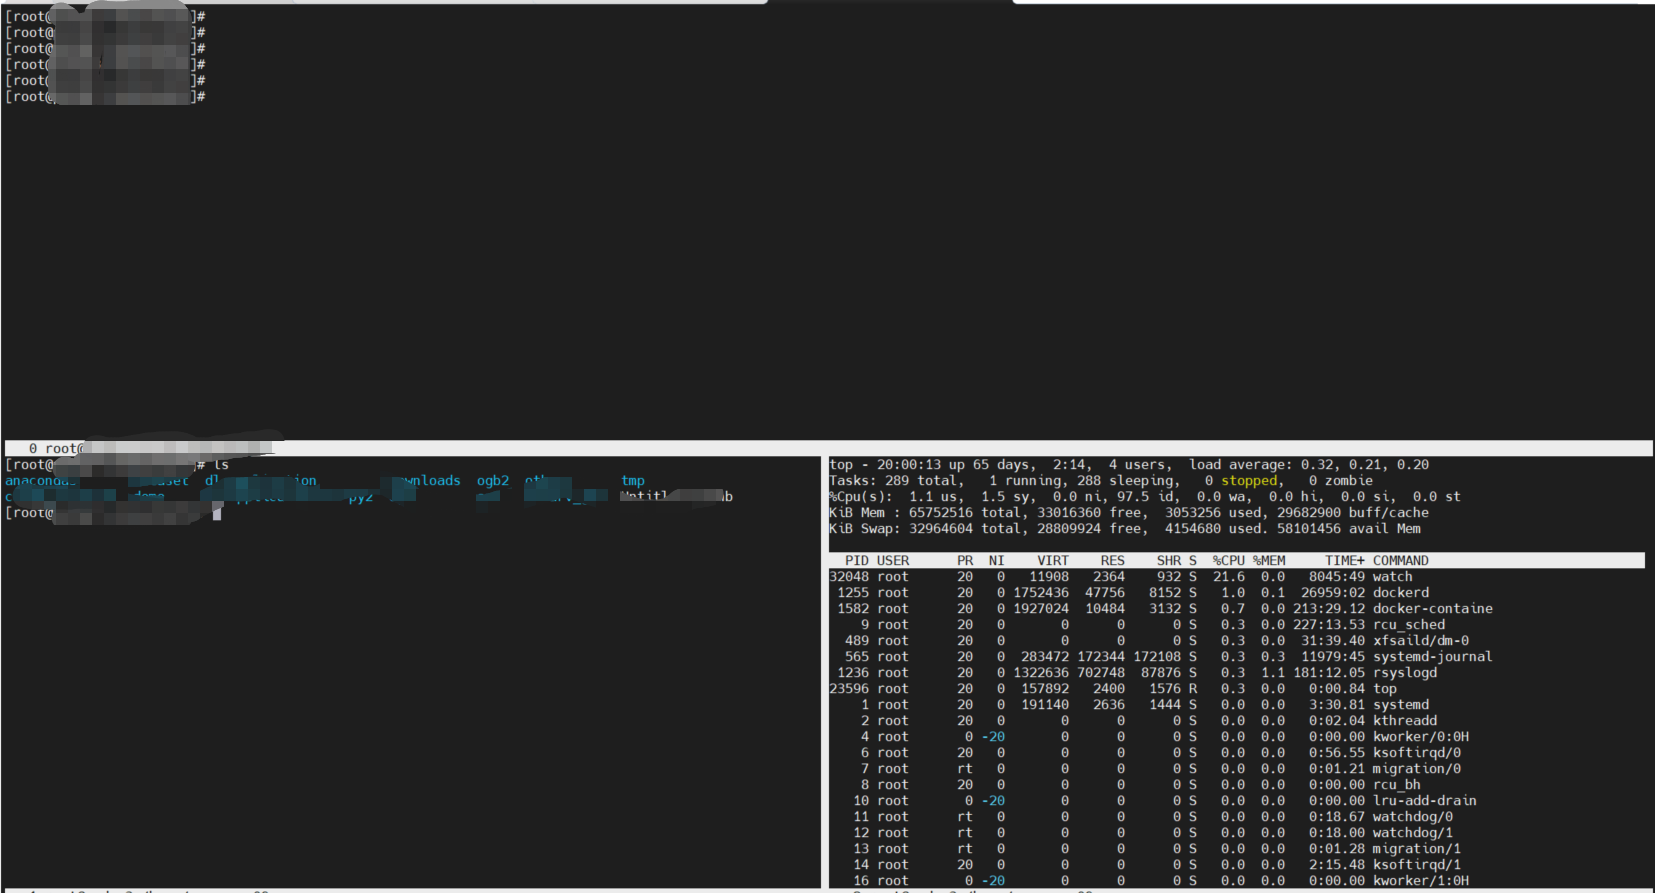1655x893 pixels.
Task: Click the kworker/0:0H command entry
Action: (1421, 737)
